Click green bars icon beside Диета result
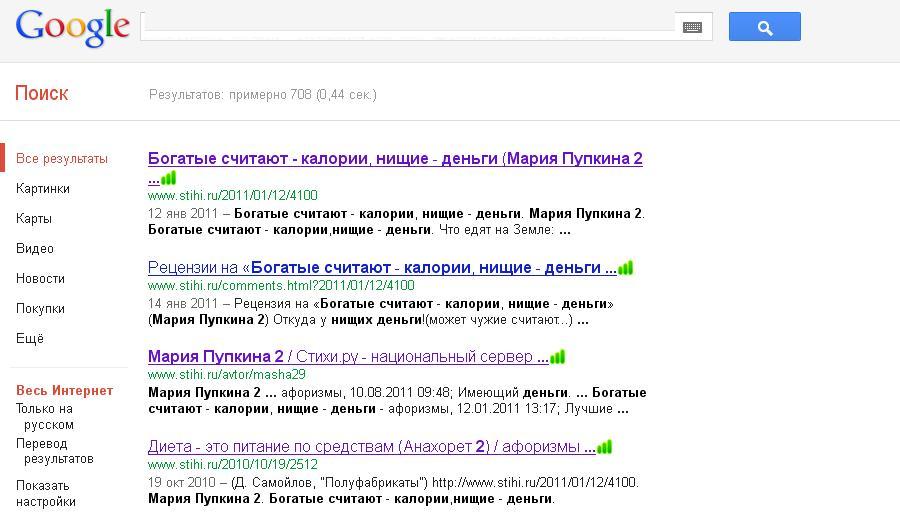This screenshot has height=522, width=900. point(604,447)
